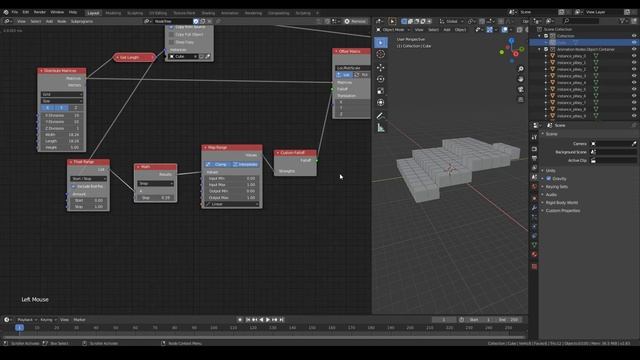Click the outliner filter funnel icon

pyautogui.click(x=622, y=21)
